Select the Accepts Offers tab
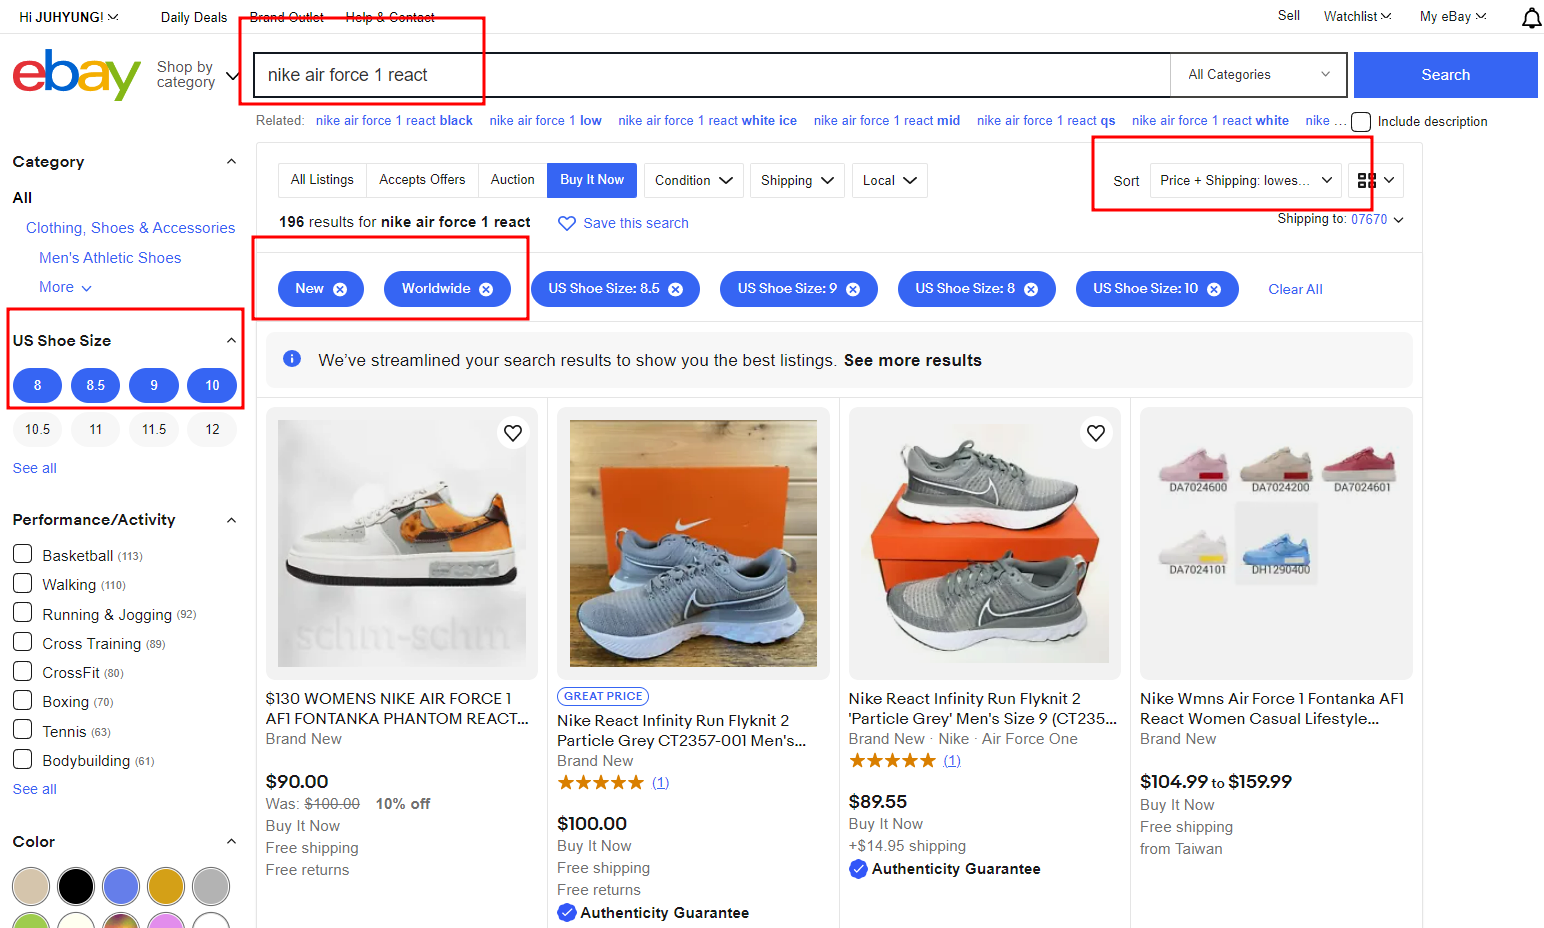The image size is (1544, 928). pos(422,180)
